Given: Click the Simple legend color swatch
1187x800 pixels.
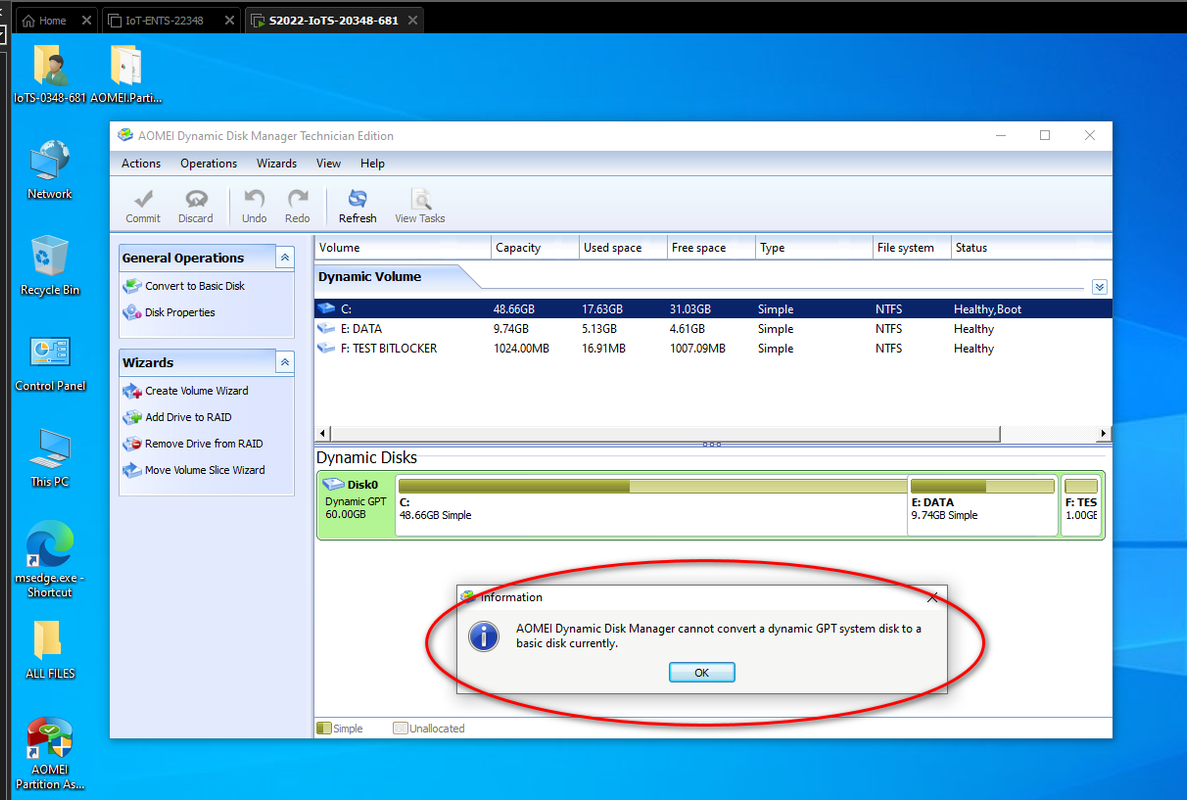Looking at the screenshot, I should (324, 728).
